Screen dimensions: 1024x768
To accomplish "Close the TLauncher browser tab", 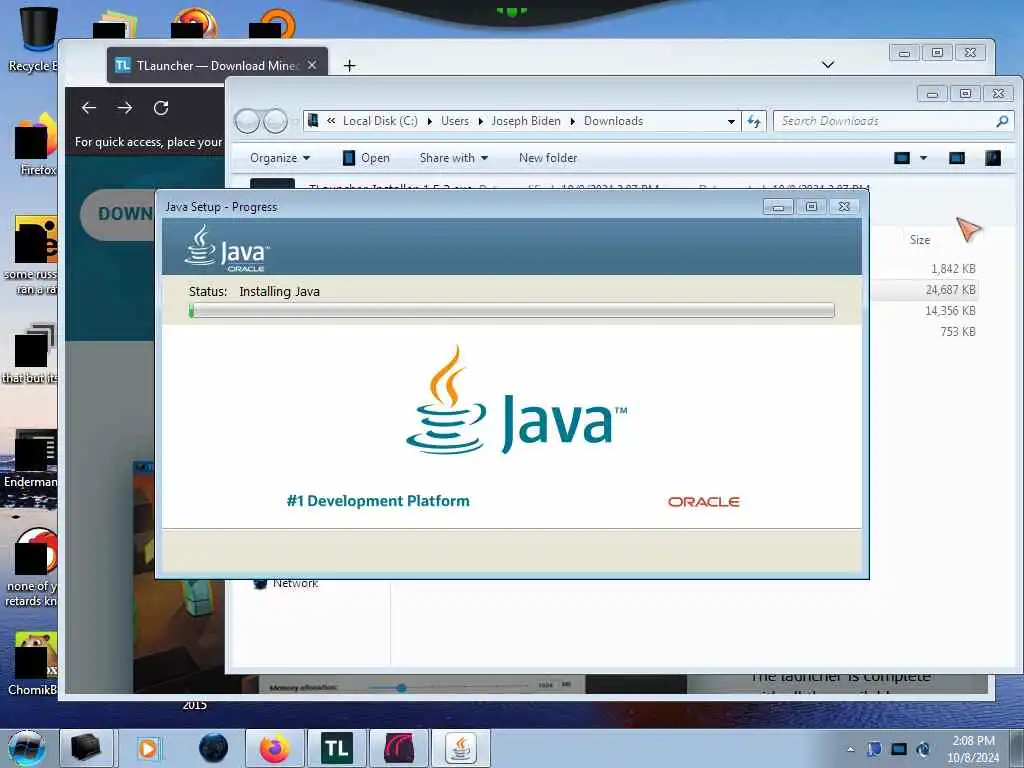I will coord(312,65).
